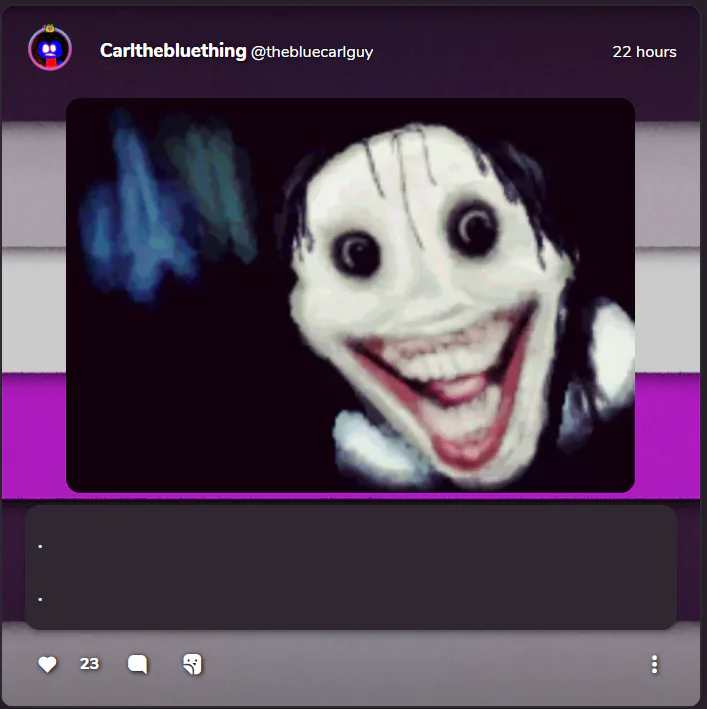Open the three-dot post options menu
Image resolution: width=707 pixels, height=709 pixels.
[x=654, y=664]
